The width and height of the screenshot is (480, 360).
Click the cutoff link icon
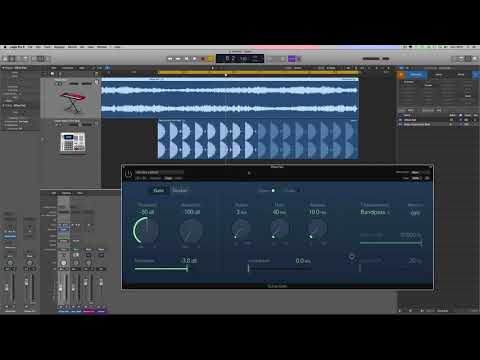pyautogui.click(x=351, y=257)
